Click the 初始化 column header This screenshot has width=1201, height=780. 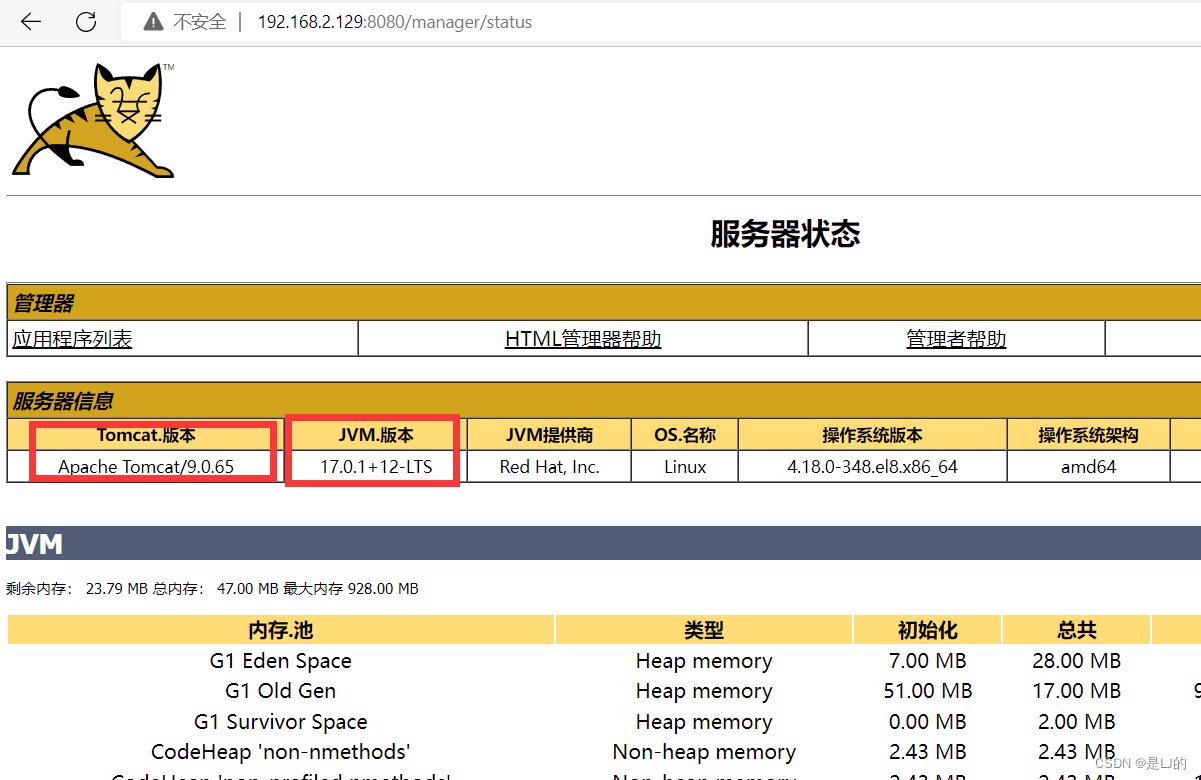pyautogui.click(x=927, y=630)
